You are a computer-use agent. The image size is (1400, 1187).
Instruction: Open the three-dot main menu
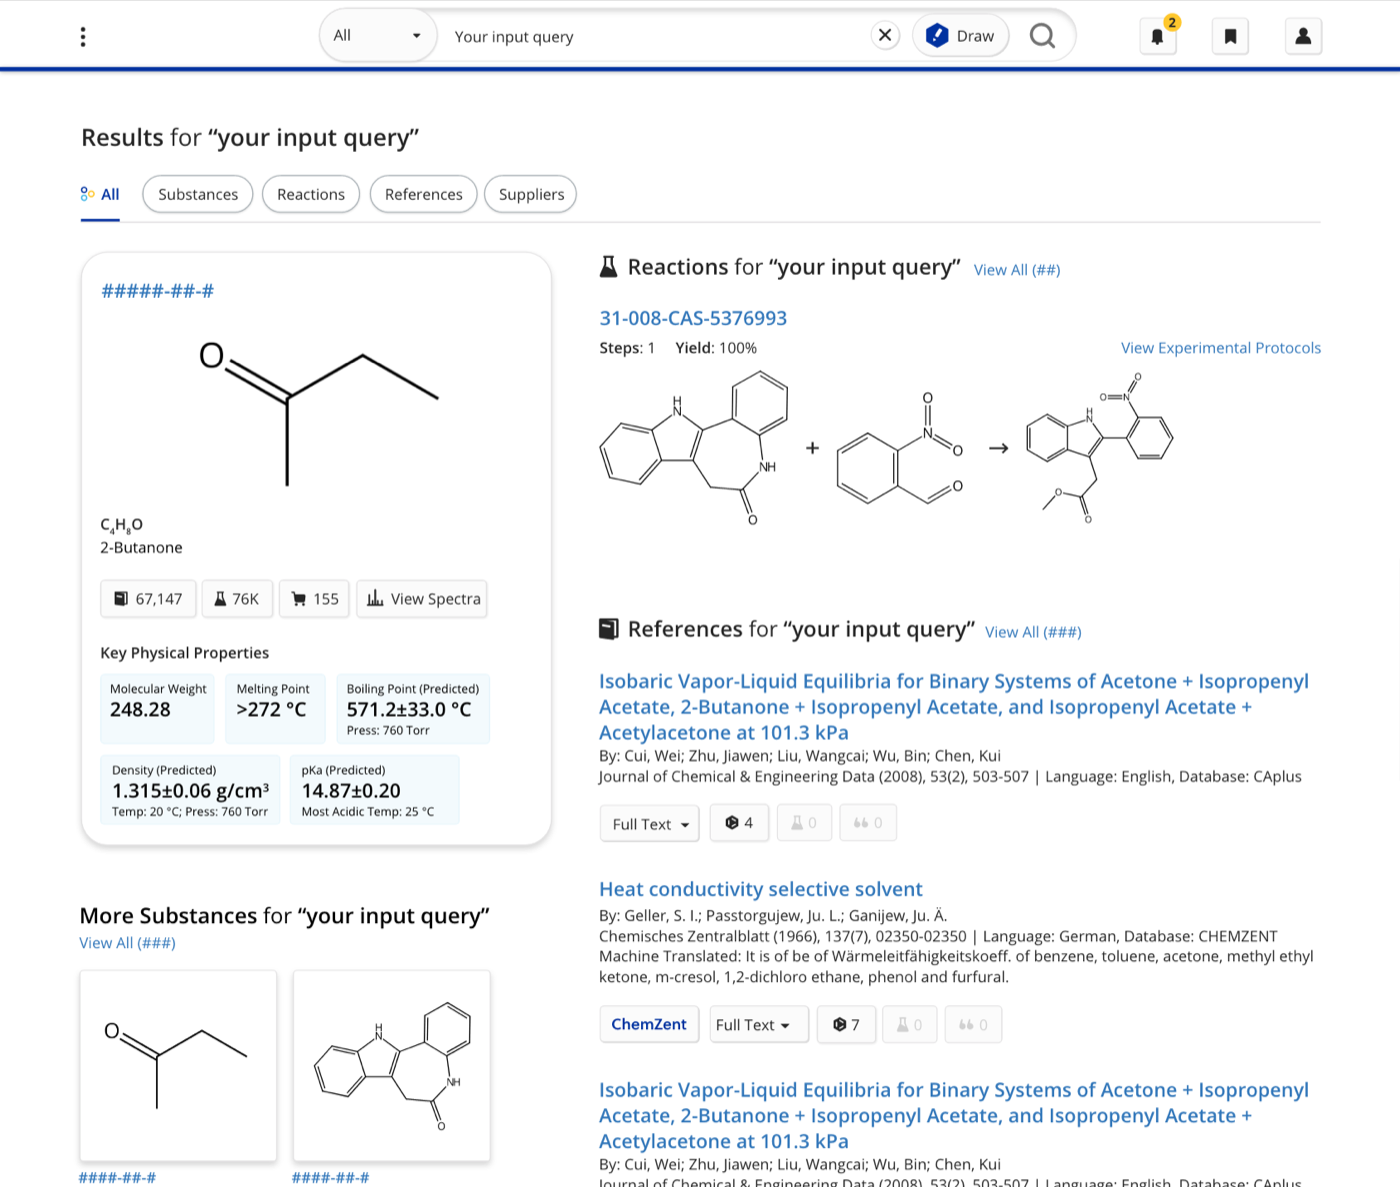click(83, 37)
